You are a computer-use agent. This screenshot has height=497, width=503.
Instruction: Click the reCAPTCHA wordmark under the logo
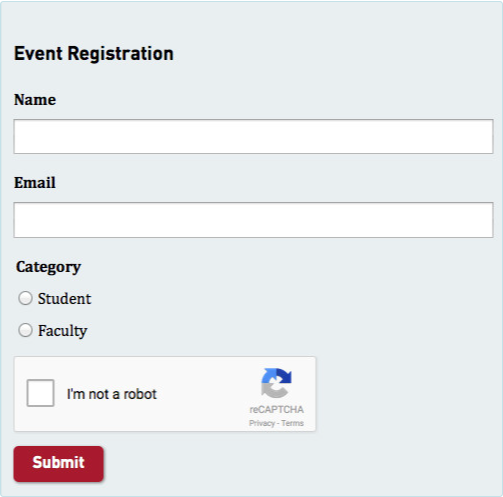pyautogui.click(x=276, y=409)
